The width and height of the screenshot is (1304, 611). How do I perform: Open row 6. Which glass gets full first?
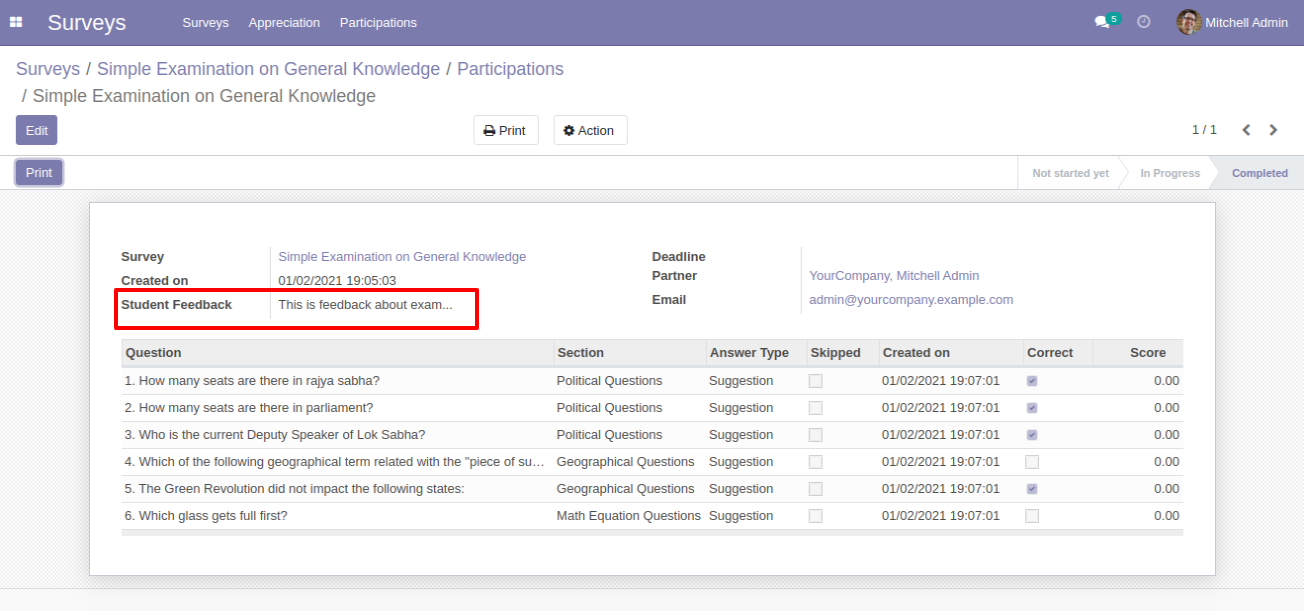[652, 516]
